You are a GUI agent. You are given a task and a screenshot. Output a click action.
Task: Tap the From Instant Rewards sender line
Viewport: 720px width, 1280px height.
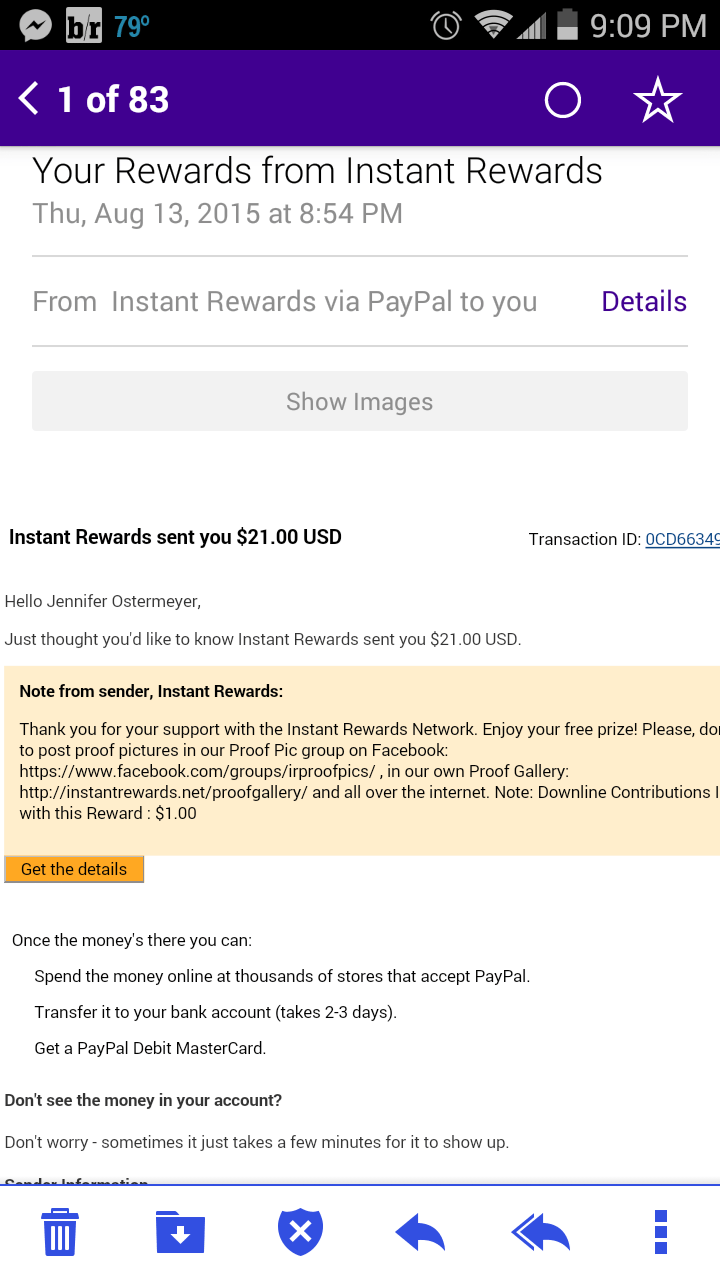click(285, 301)
